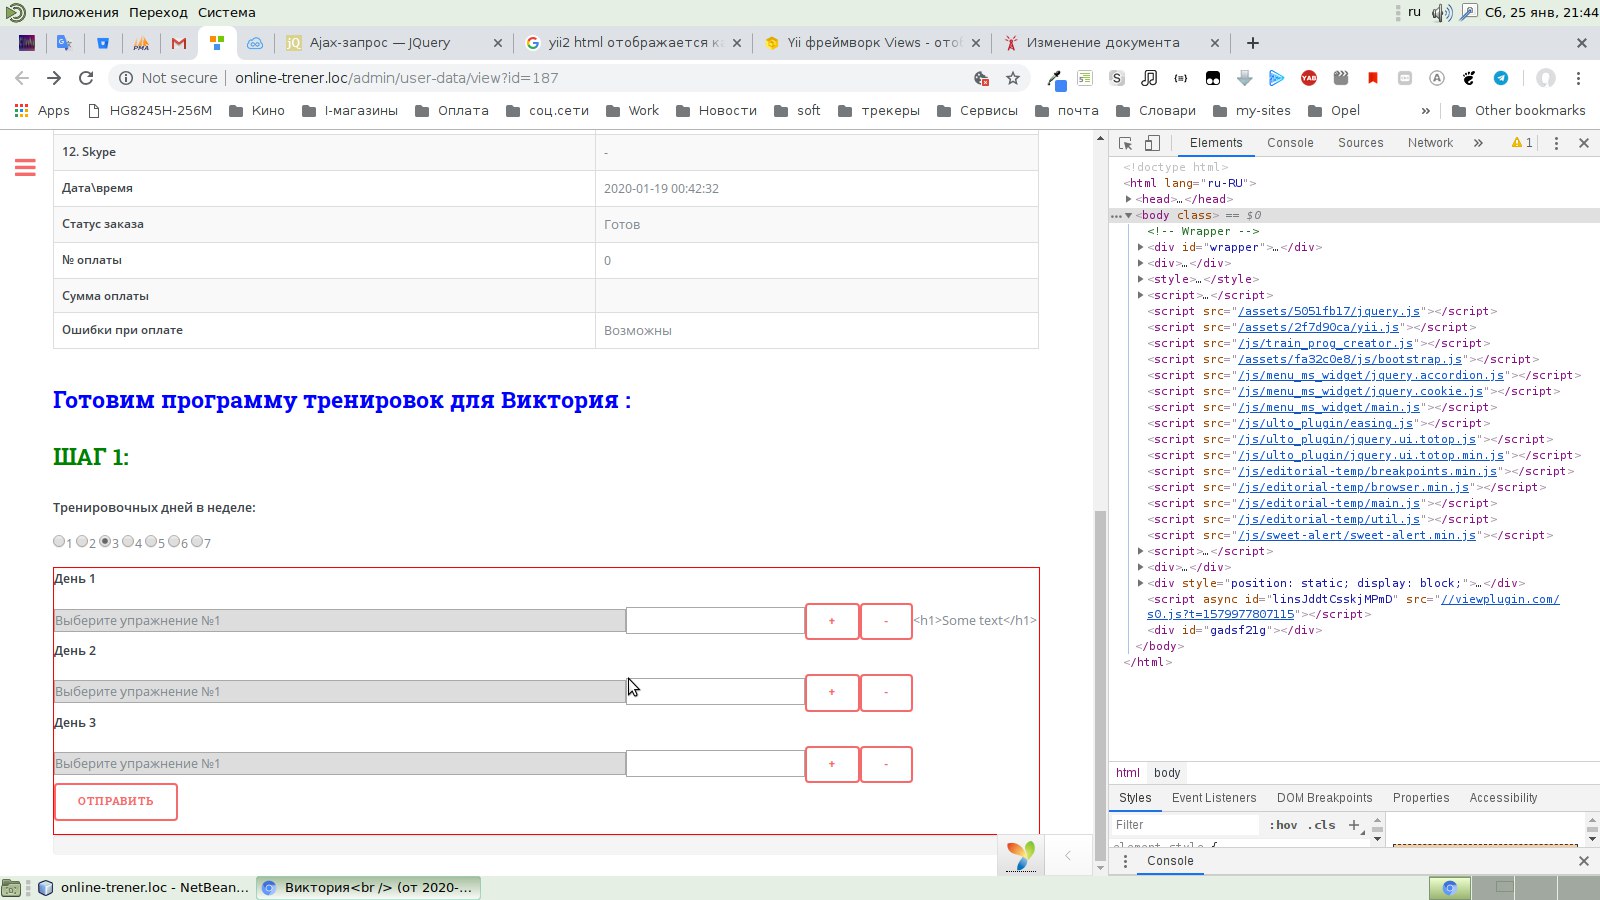Click the minus button for День 2
The height and width of the screenshot is (900, 1600).
coord(886,692)
